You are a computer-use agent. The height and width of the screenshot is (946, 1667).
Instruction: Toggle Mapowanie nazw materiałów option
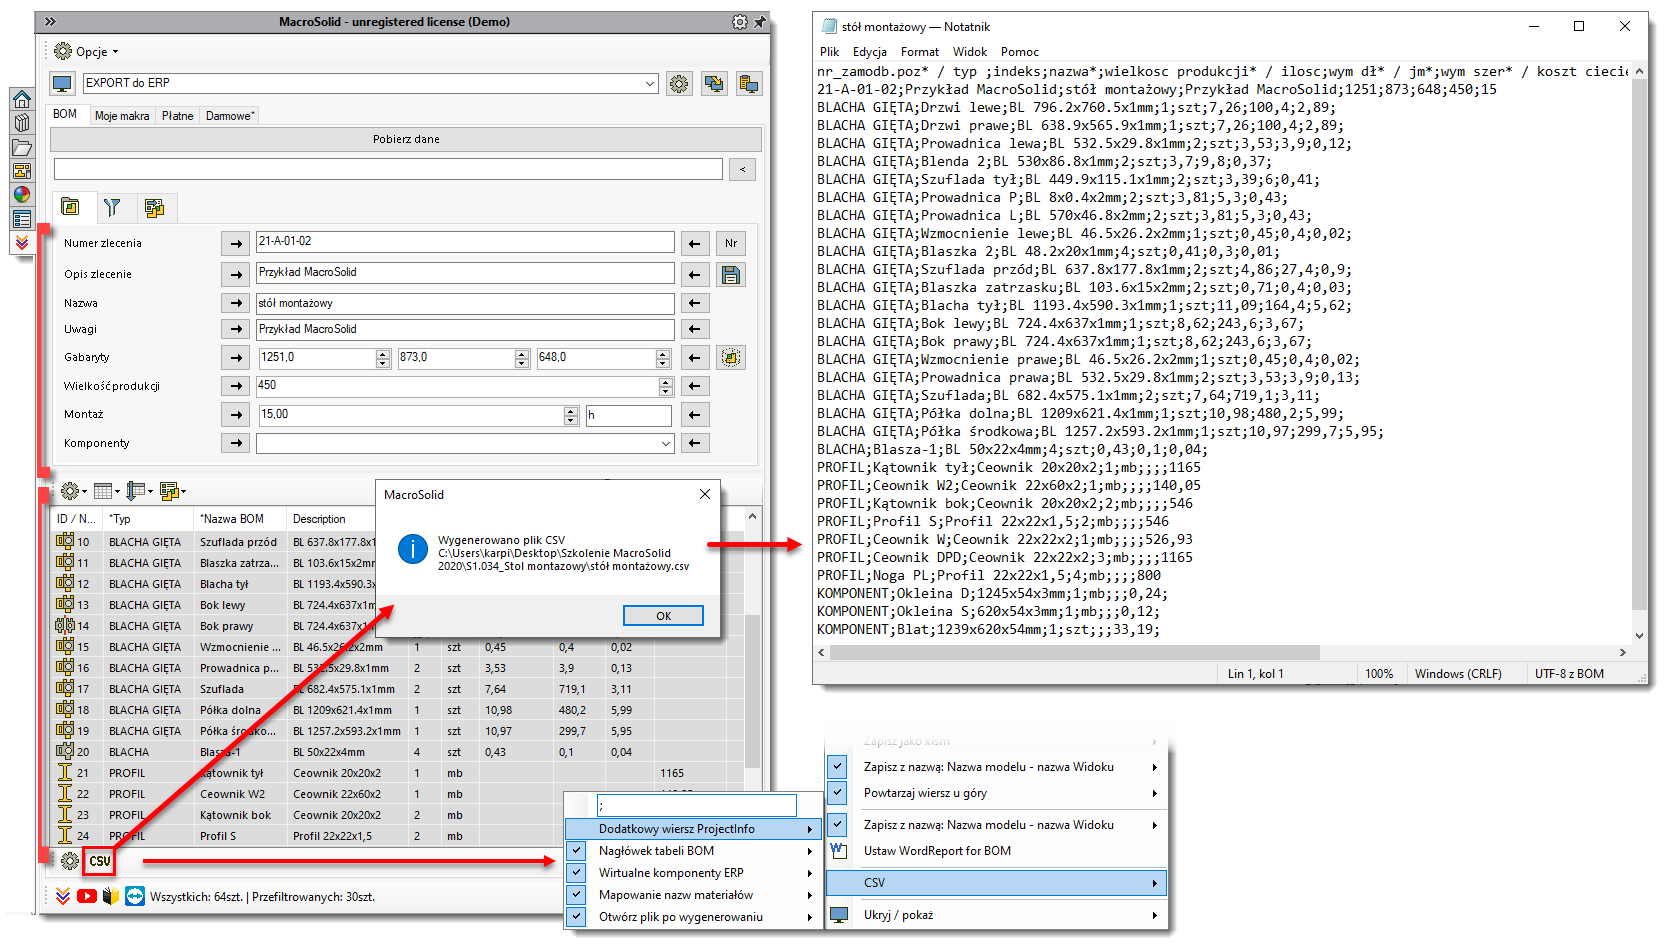coord(577,895)
